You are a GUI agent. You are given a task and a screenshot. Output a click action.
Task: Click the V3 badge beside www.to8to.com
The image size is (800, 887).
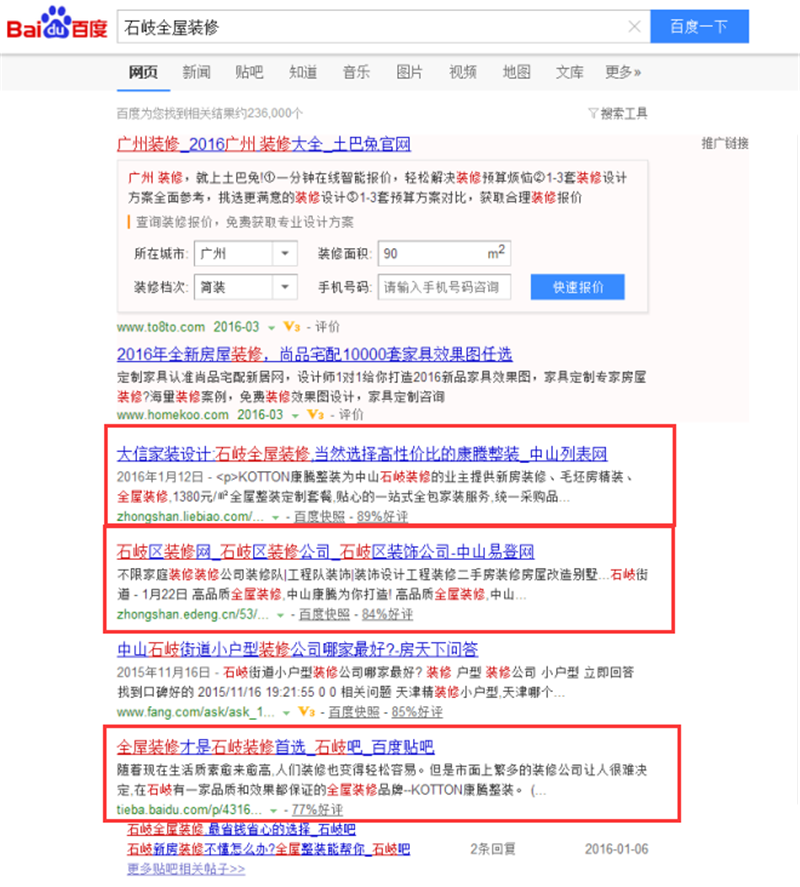pos(292,326)
